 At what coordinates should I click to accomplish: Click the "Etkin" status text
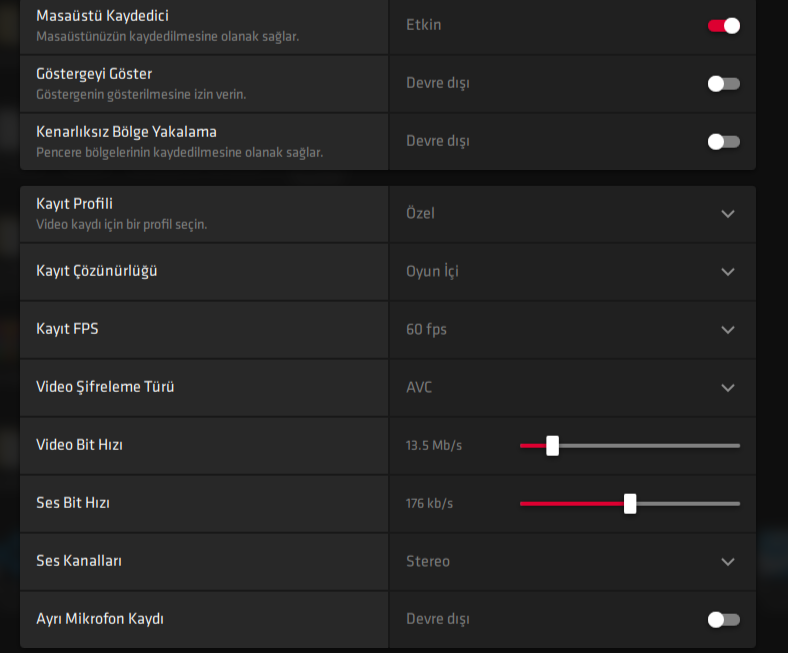[x=423, y=25]
